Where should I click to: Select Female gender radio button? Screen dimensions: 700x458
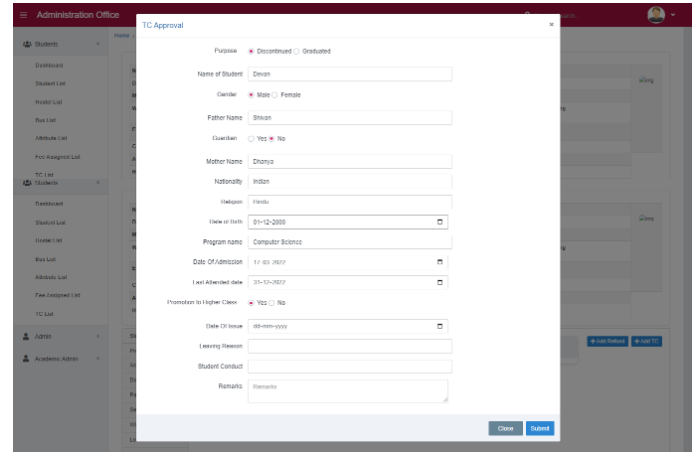(275, 95)
